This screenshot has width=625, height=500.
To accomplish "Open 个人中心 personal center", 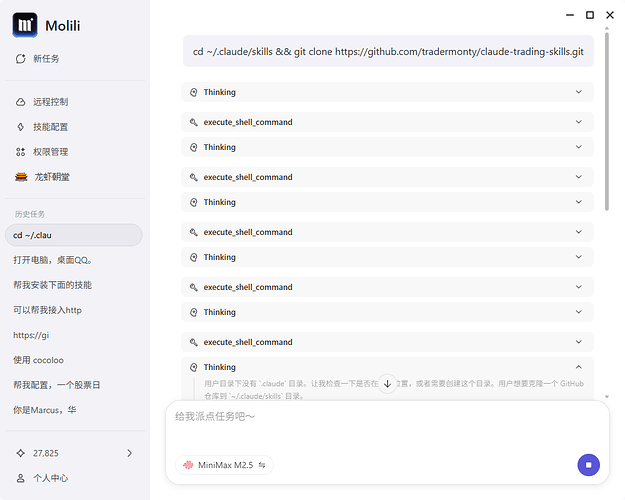I will 42,478.
